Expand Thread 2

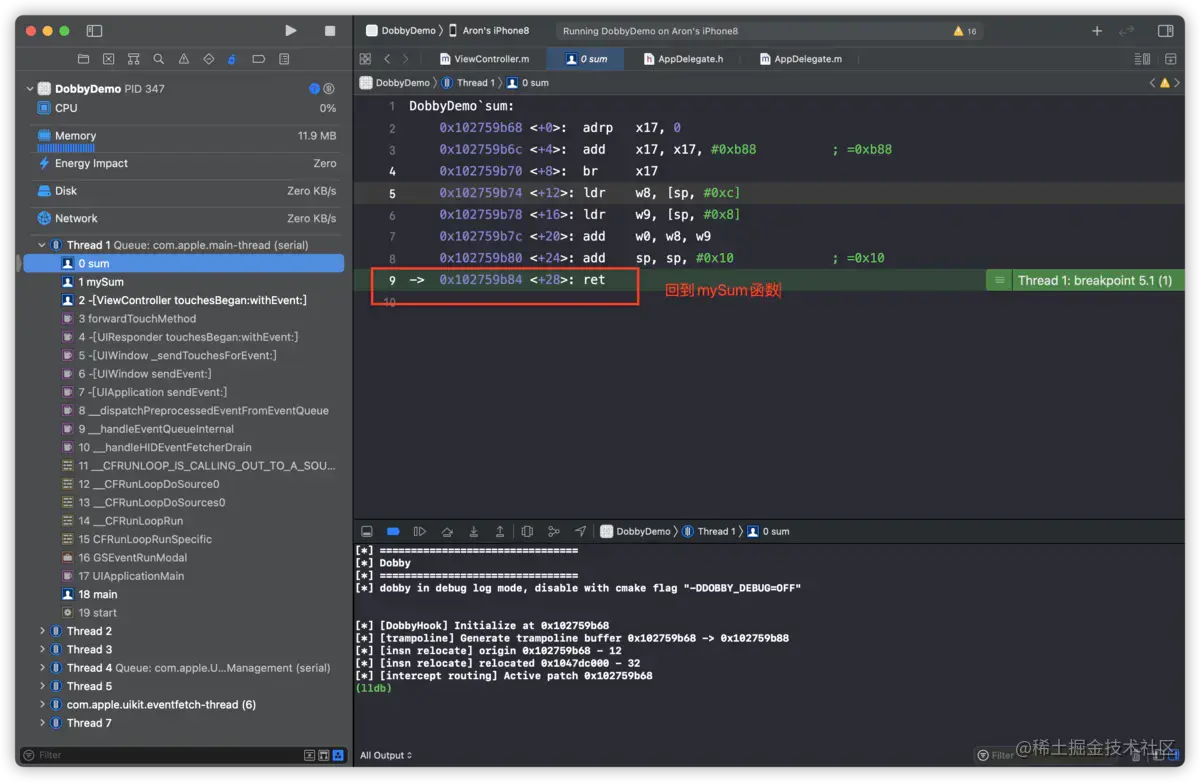point(42,631)
